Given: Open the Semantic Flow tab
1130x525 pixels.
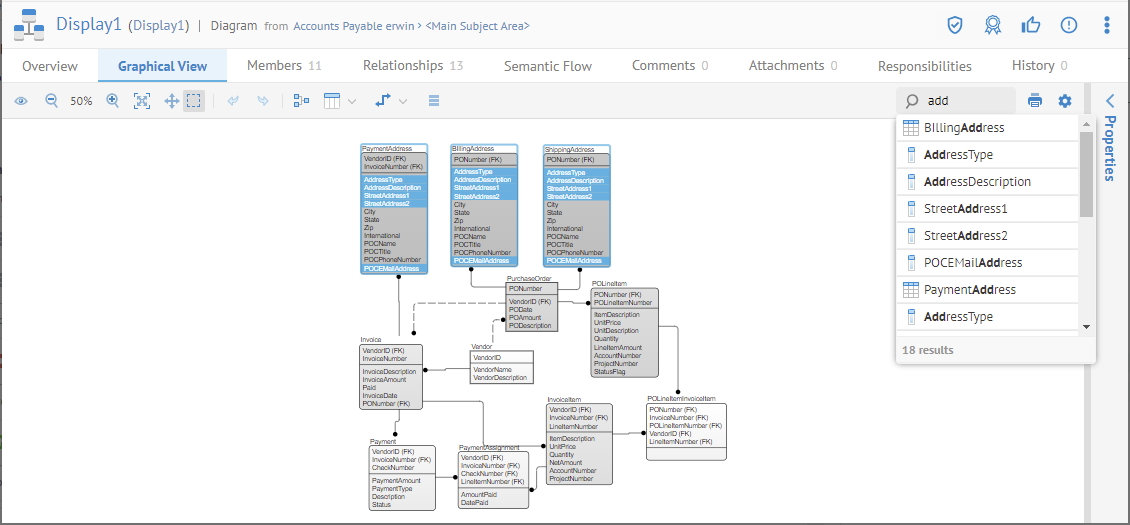Looking at the screenshot, I should click(x=547, y=66).
